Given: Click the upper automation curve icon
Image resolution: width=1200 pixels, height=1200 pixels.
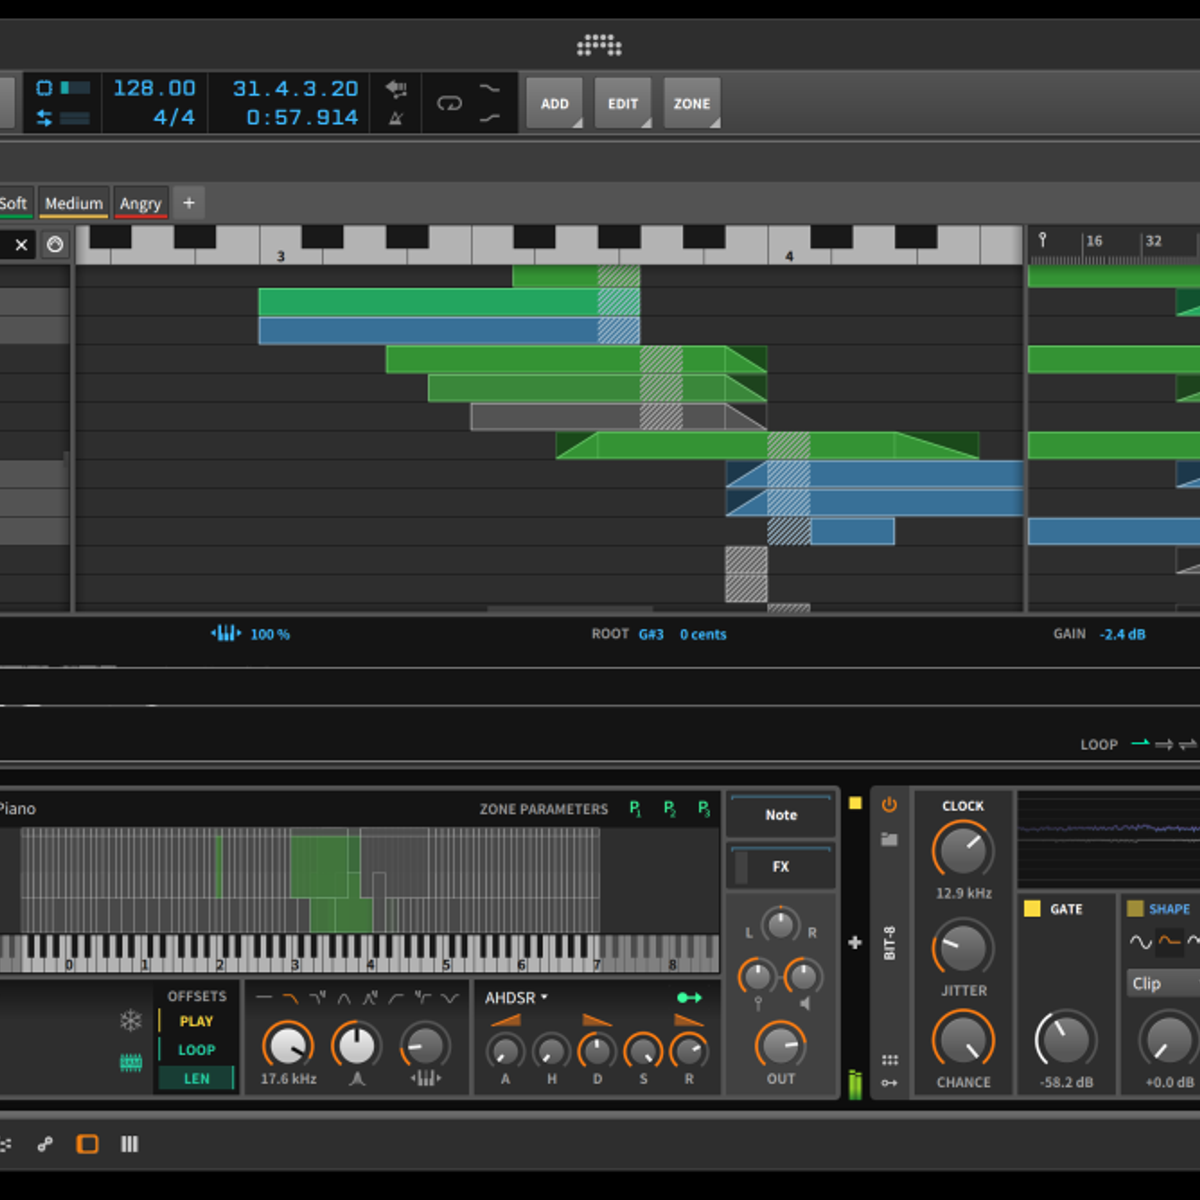Looking at the screenshot, I should (x=489, y=89).
